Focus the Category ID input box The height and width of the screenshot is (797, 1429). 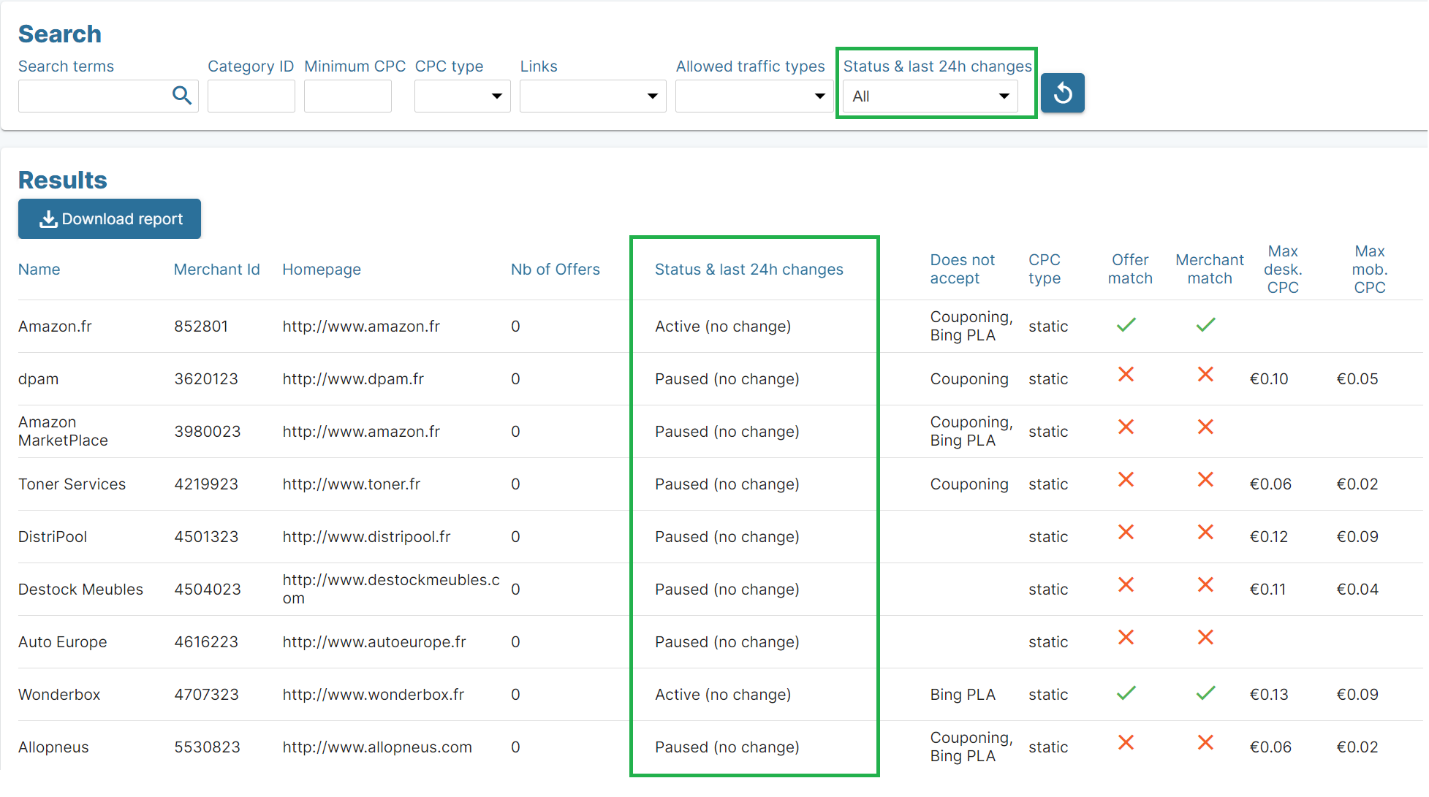251,96
